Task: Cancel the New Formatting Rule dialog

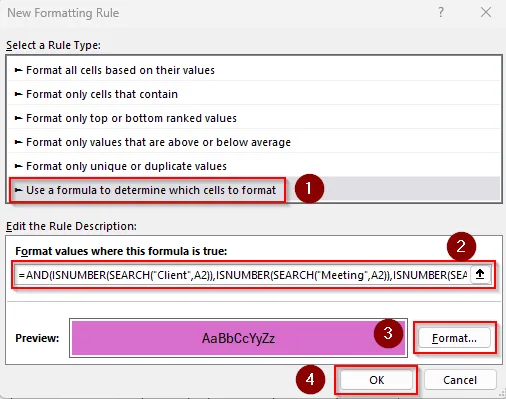Action: (460, 380)
